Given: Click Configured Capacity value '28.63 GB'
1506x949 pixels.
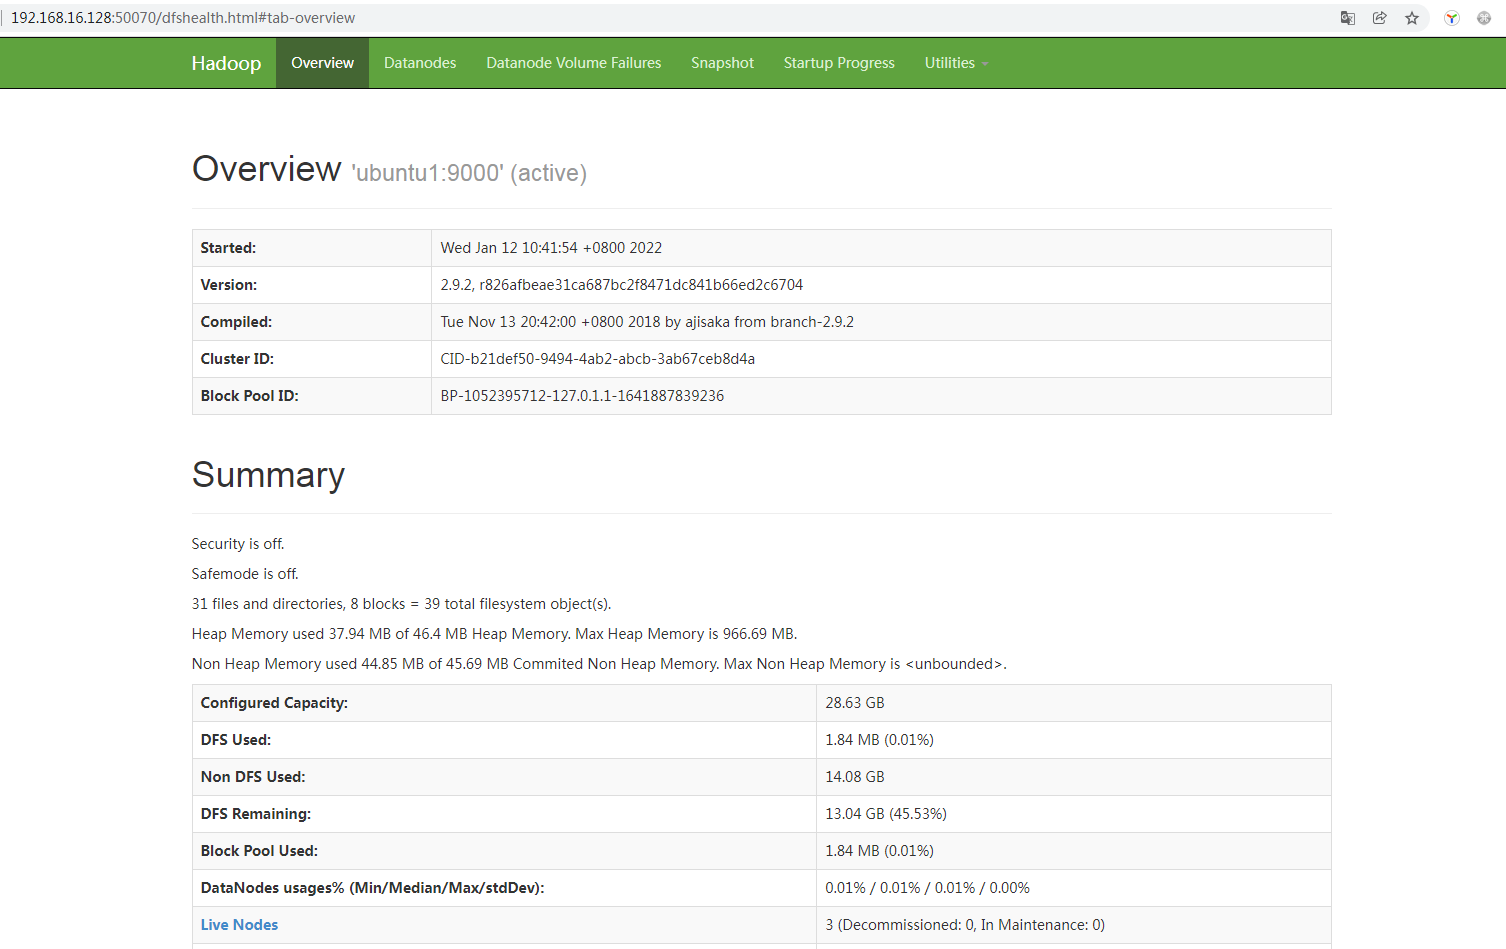Looking at the screenshot, I should click(855, 703).
